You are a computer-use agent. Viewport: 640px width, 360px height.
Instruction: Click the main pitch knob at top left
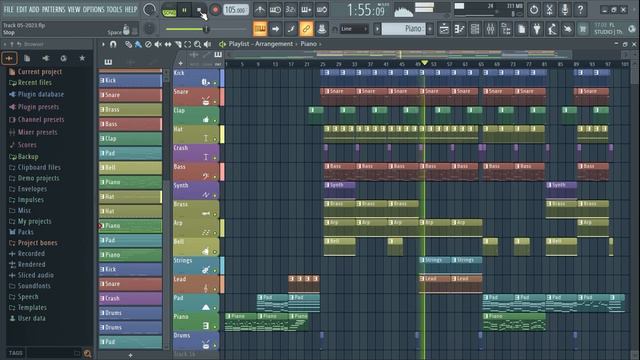click(x=149, y=10)
